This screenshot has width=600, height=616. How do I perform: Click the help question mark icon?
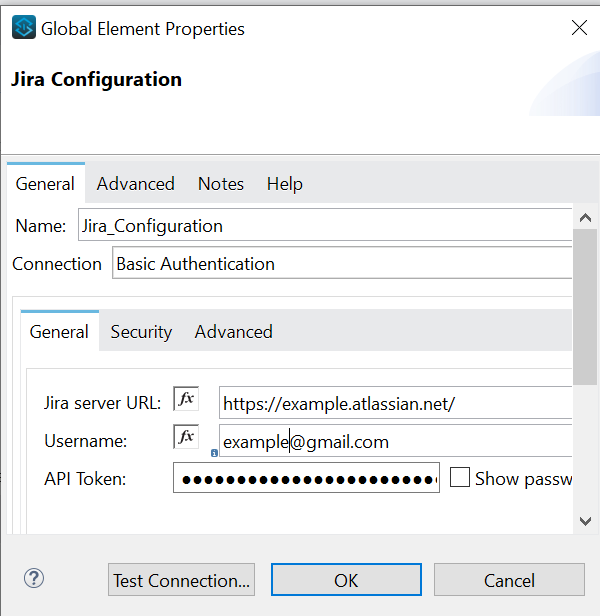click(34, 578)
